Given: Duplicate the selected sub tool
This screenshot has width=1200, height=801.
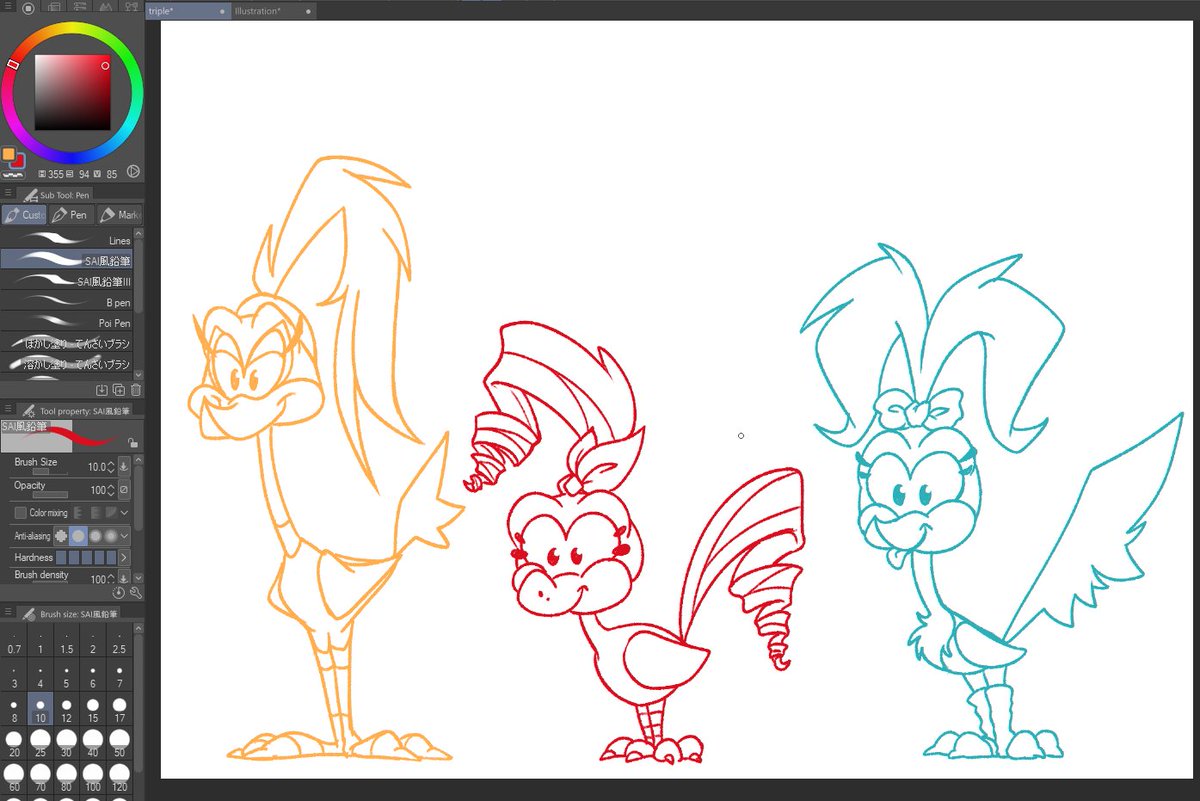Looking at the screenshot, I should [x=119, y=389].
